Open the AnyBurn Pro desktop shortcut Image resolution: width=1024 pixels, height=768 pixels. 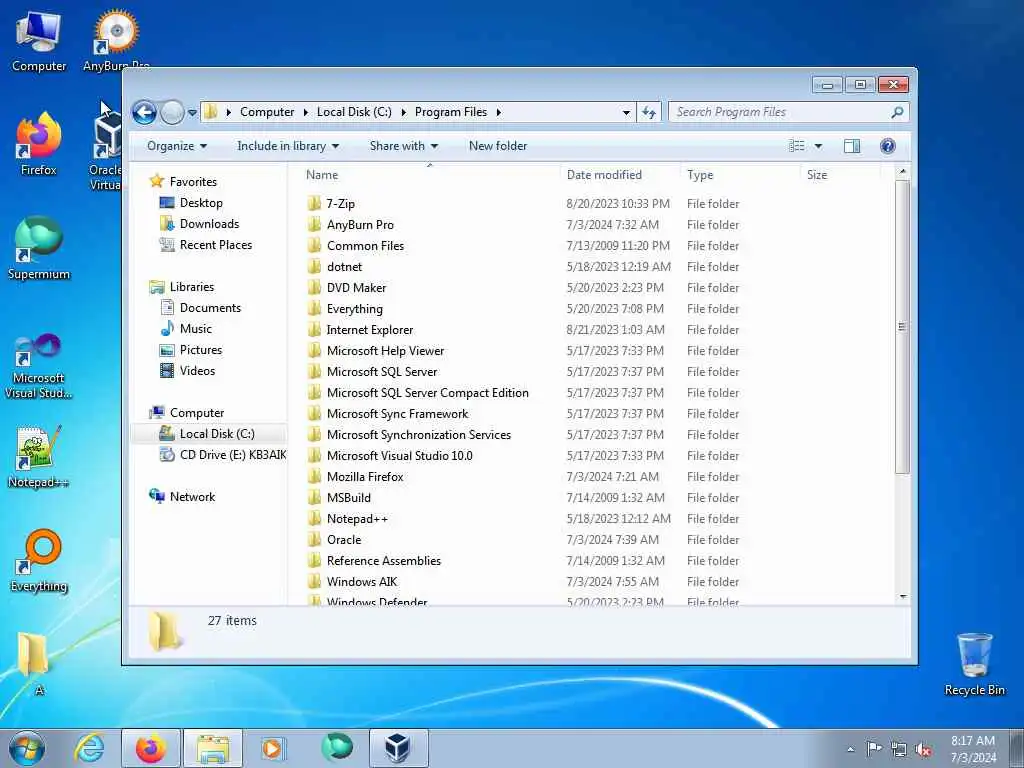tap(116, 41)
